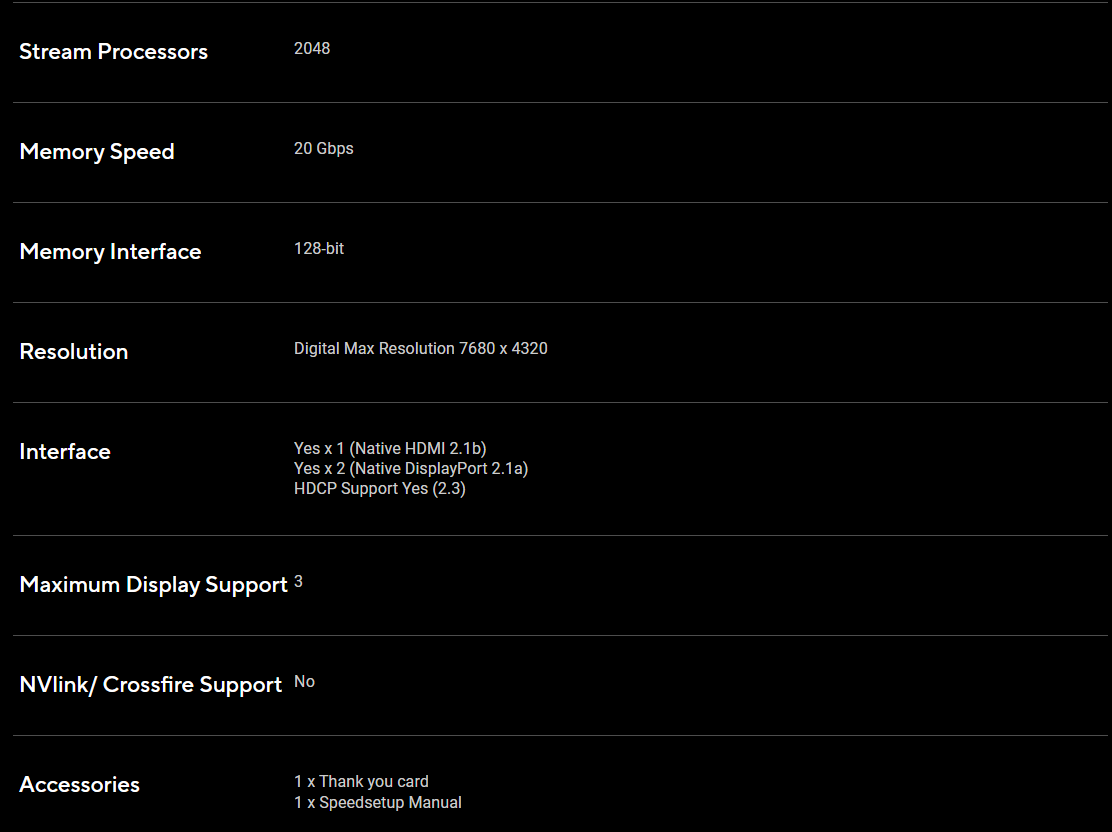Select the 128-bit value text
Image resolution: width=1112 pixels, height=832 pixels.
[319, 248]
